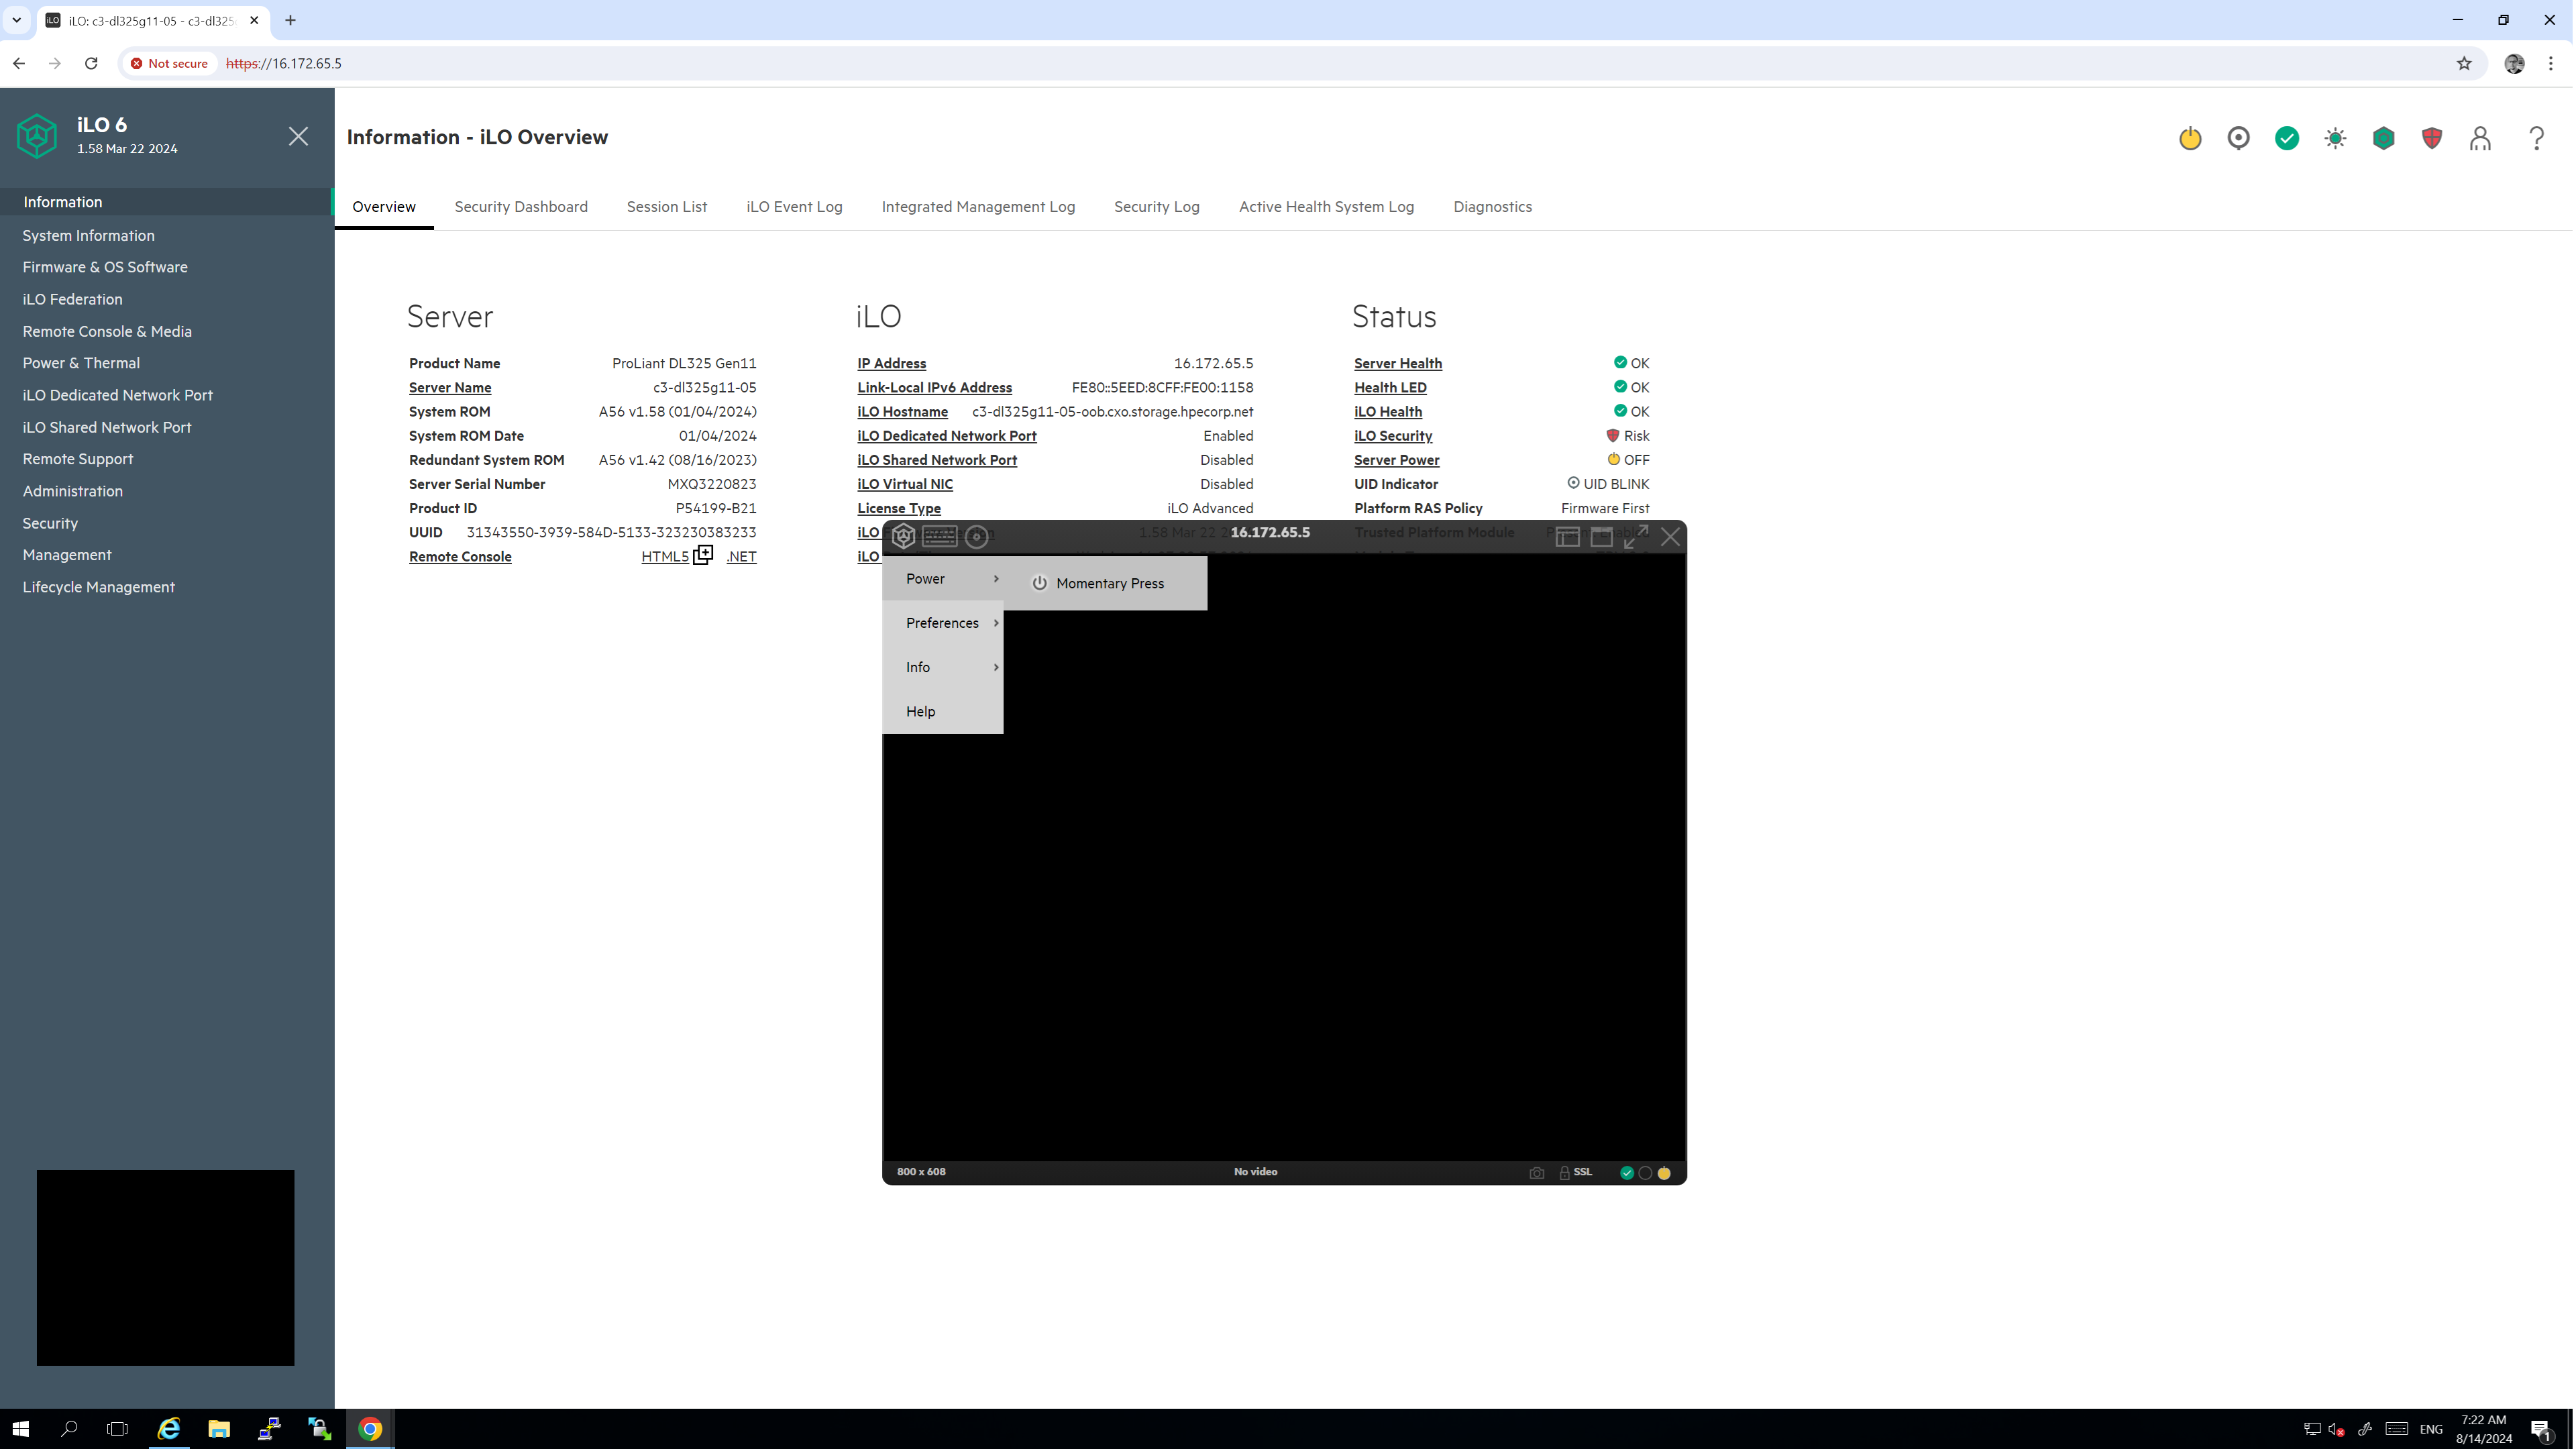
Task: Click the yellow power icon in the iLO header
Action: pyautogui.click(x=2190, y=138)
